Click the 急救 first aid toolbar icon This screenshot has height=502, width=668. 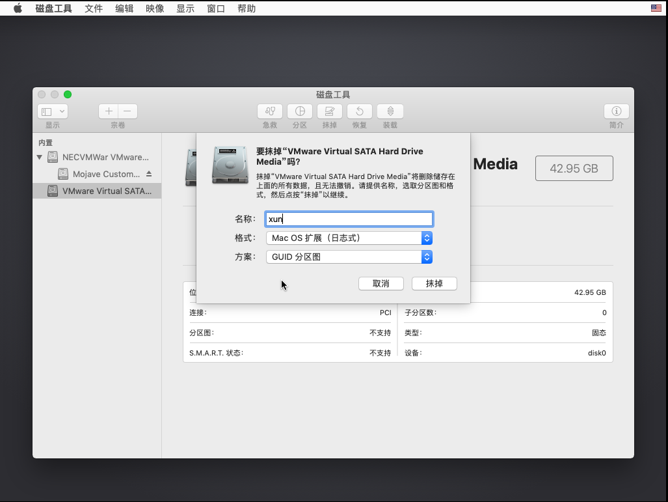click(270, 111)
